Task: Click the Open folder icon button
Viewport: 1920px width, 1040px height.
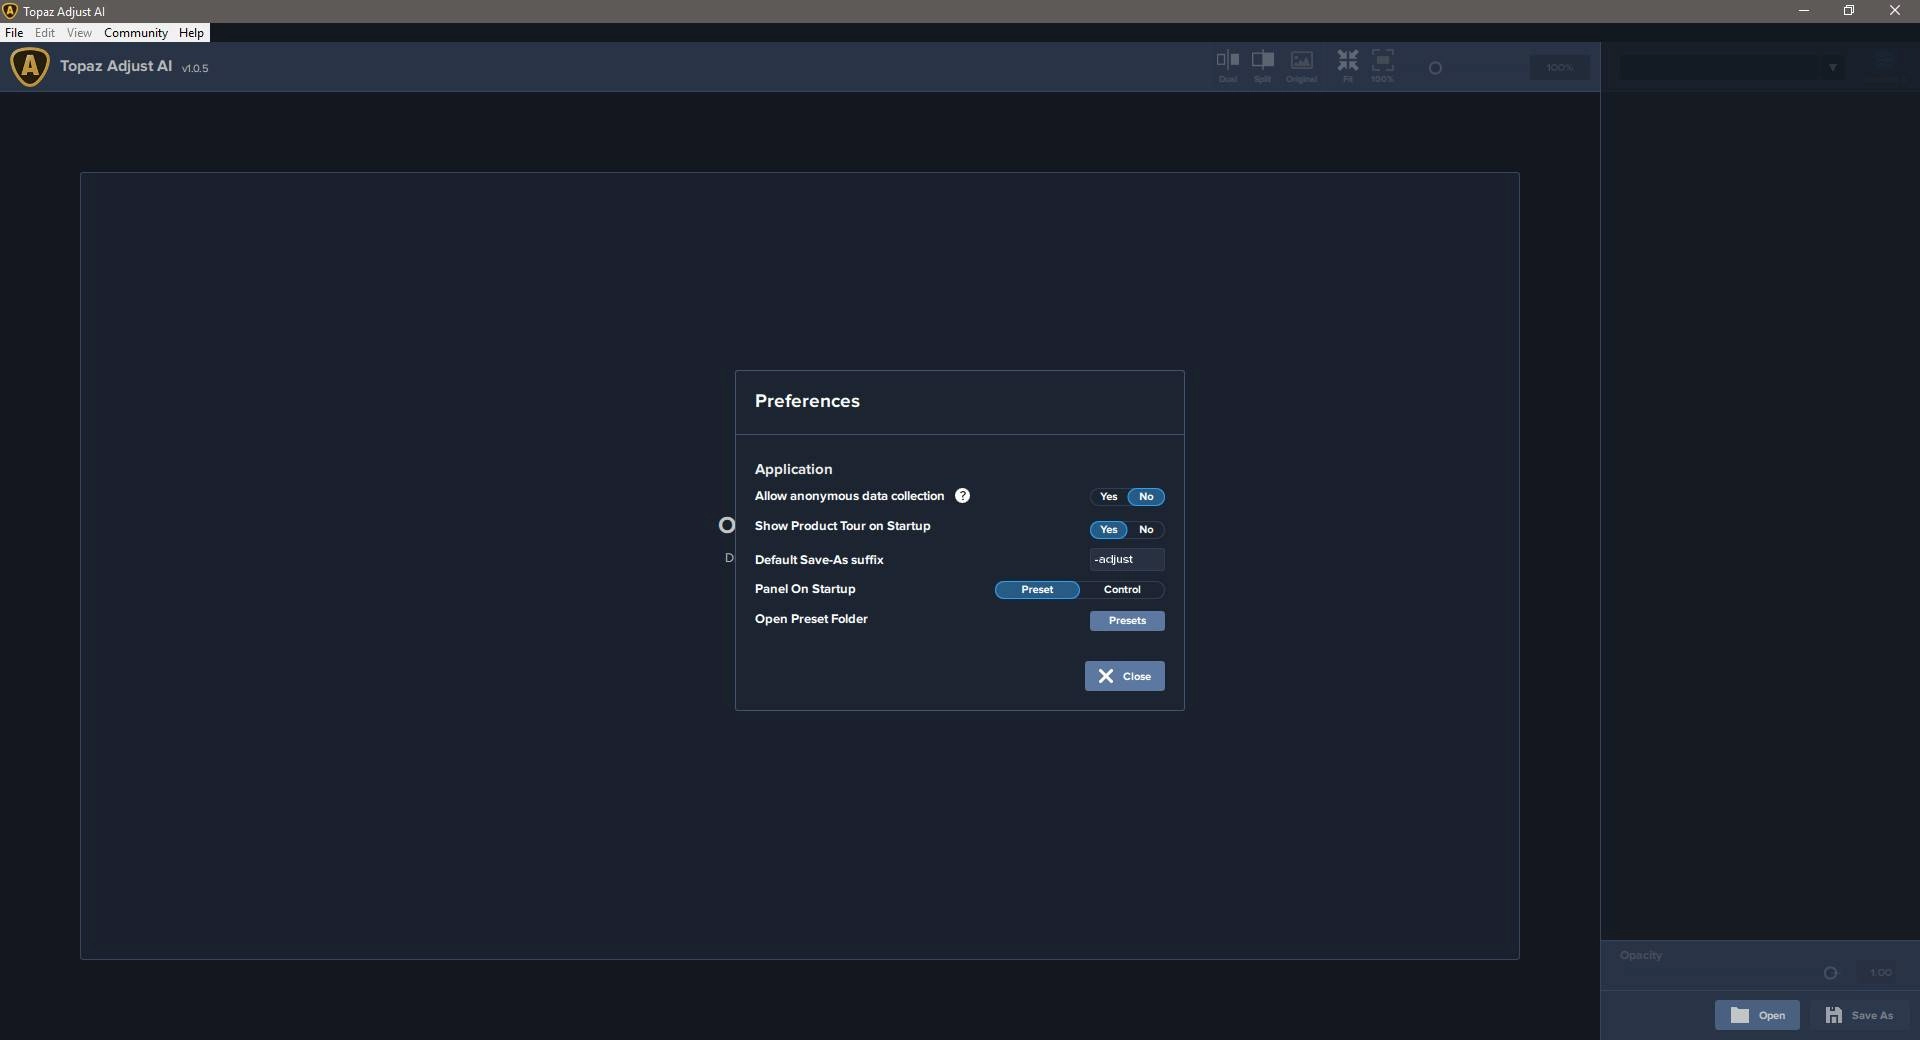Action: coord(1757,1015)
